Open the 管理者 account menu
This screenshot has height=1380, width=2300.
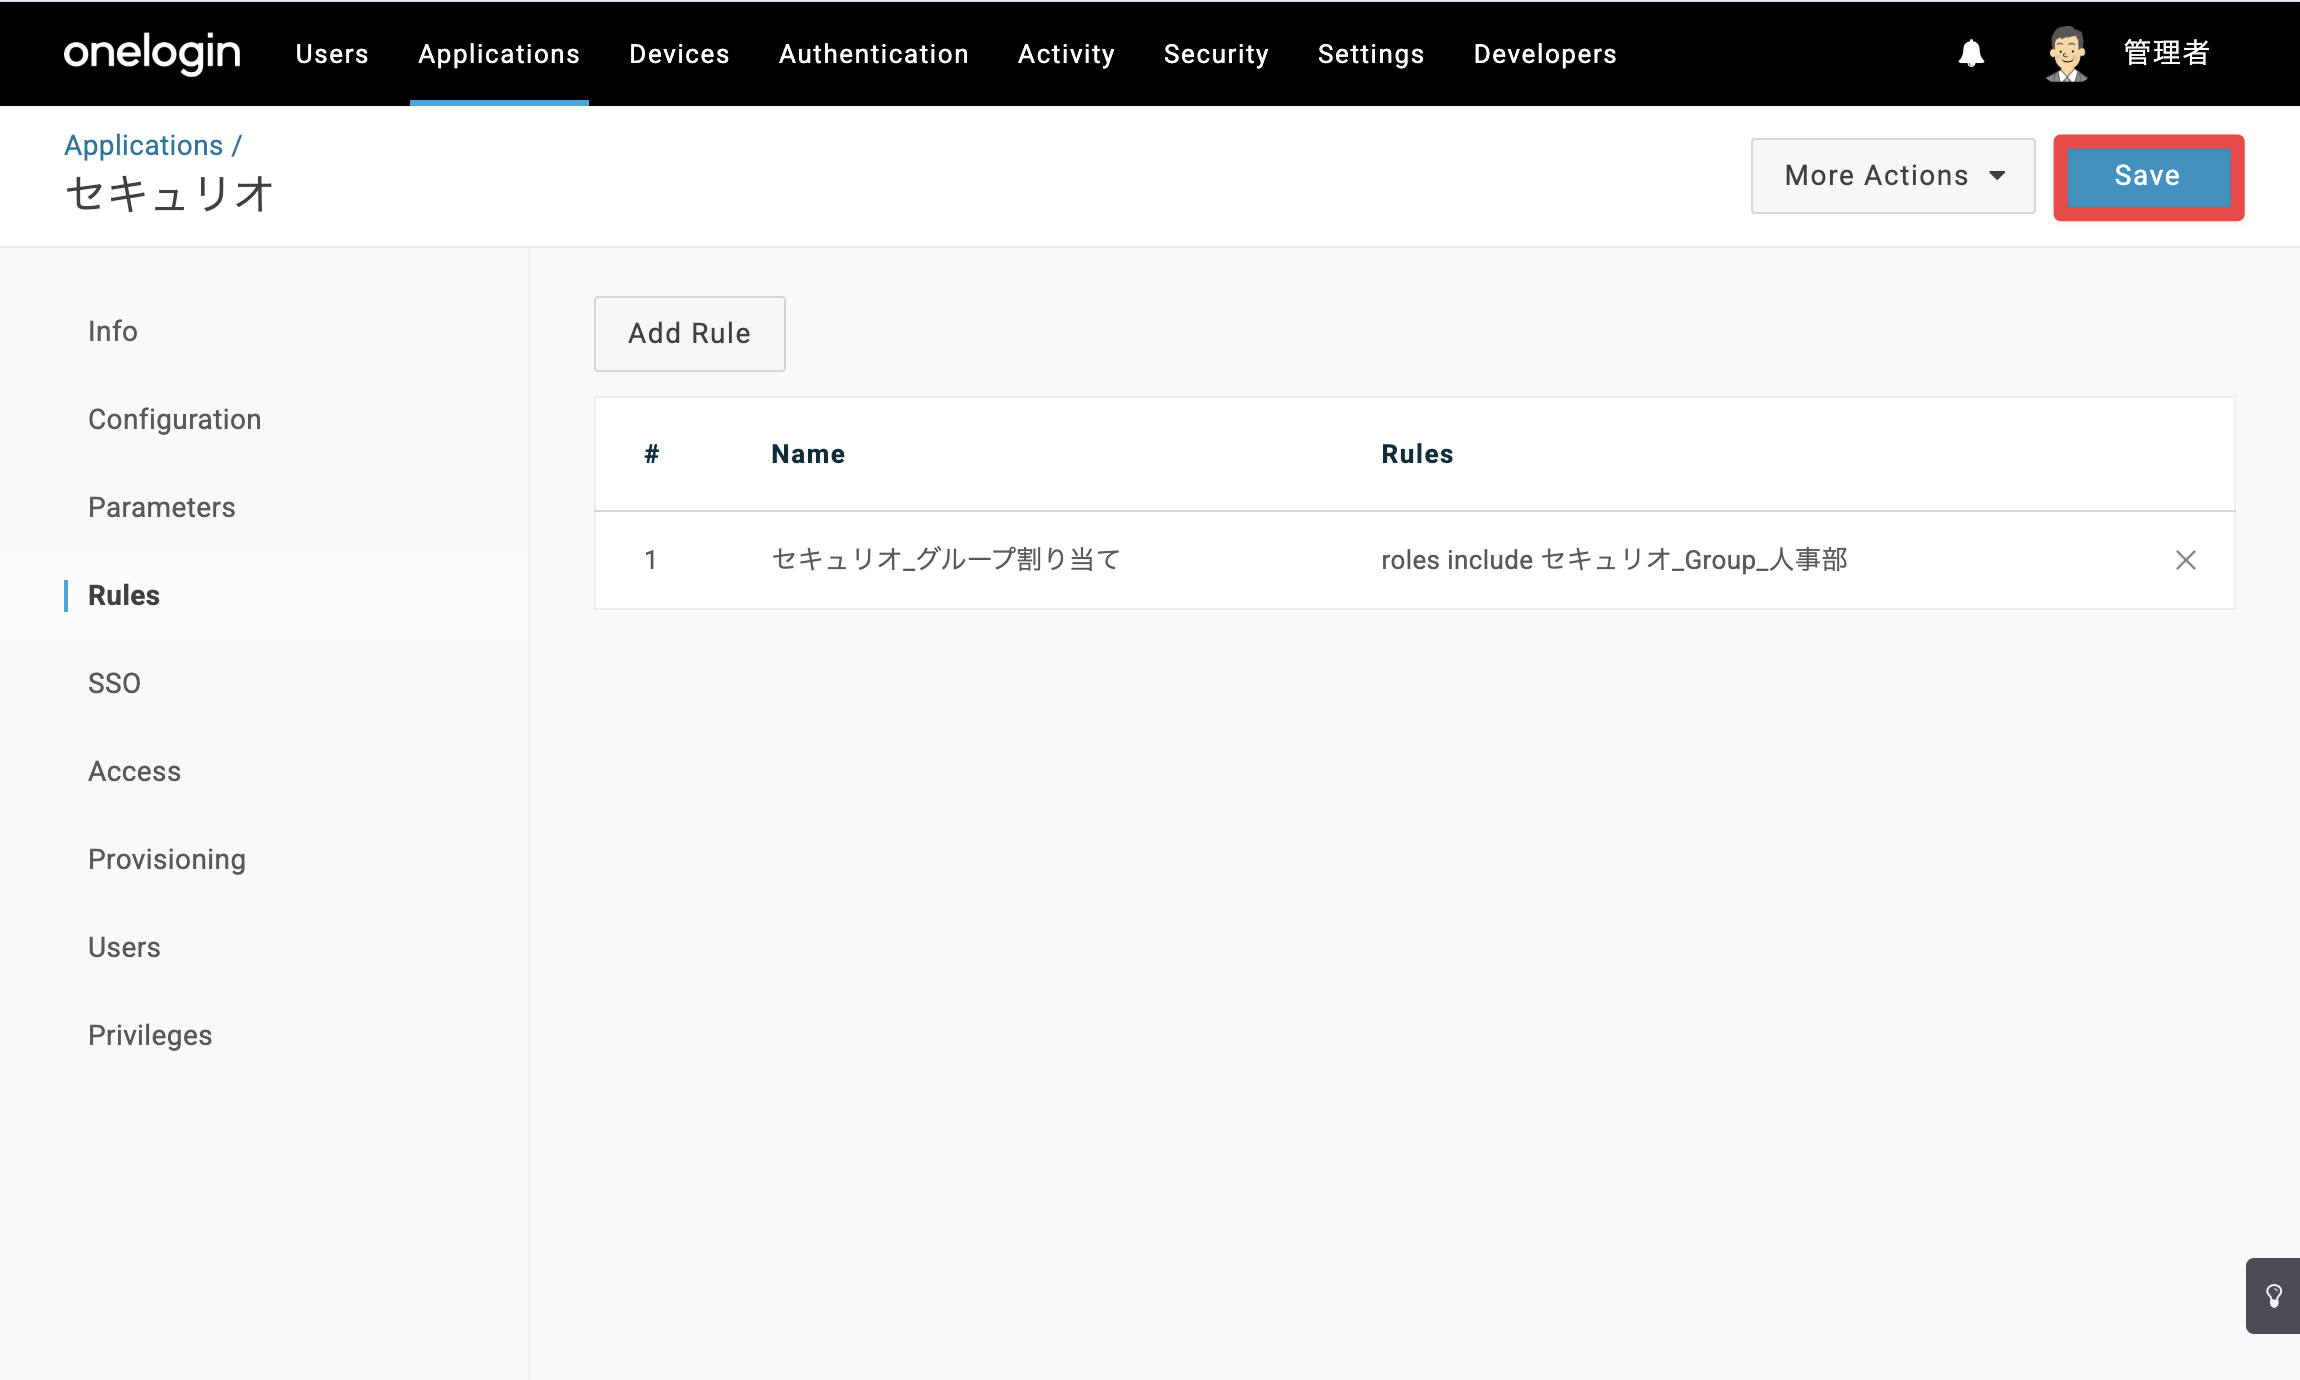pos(2166,53)
